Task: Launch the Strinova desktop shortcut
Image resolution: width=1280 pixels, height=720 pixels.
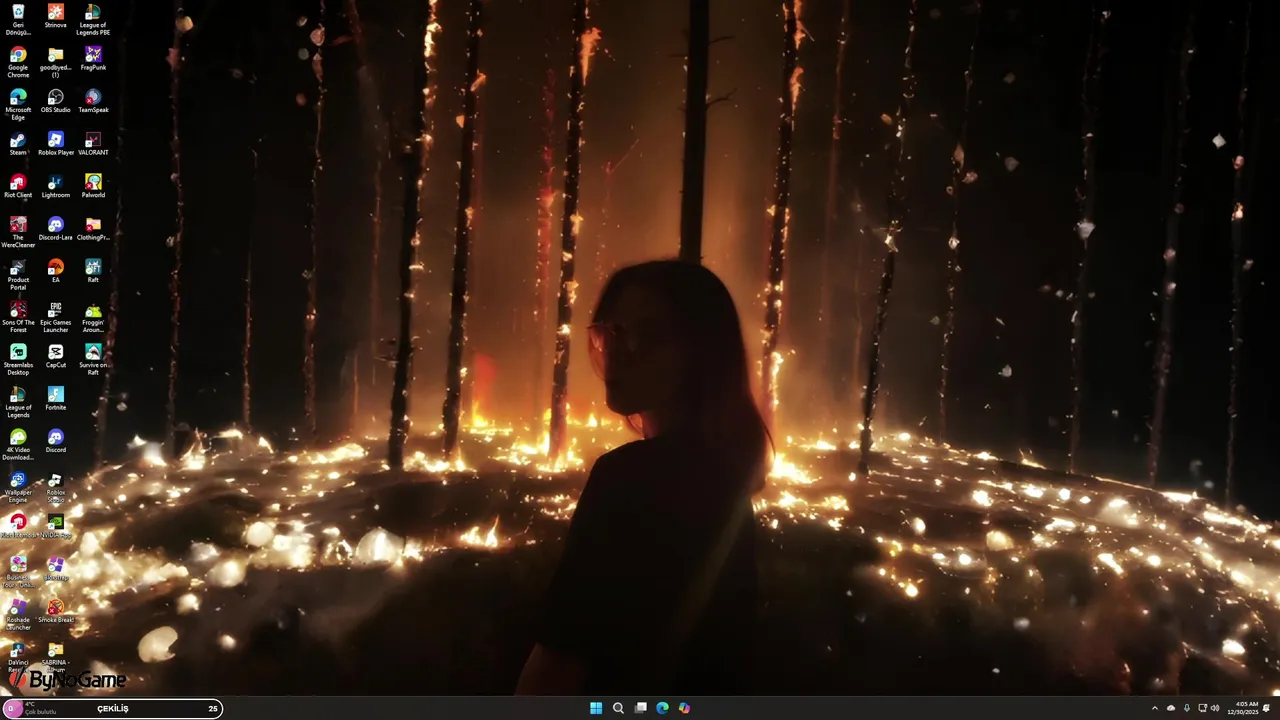Action: tap(55, 16)
